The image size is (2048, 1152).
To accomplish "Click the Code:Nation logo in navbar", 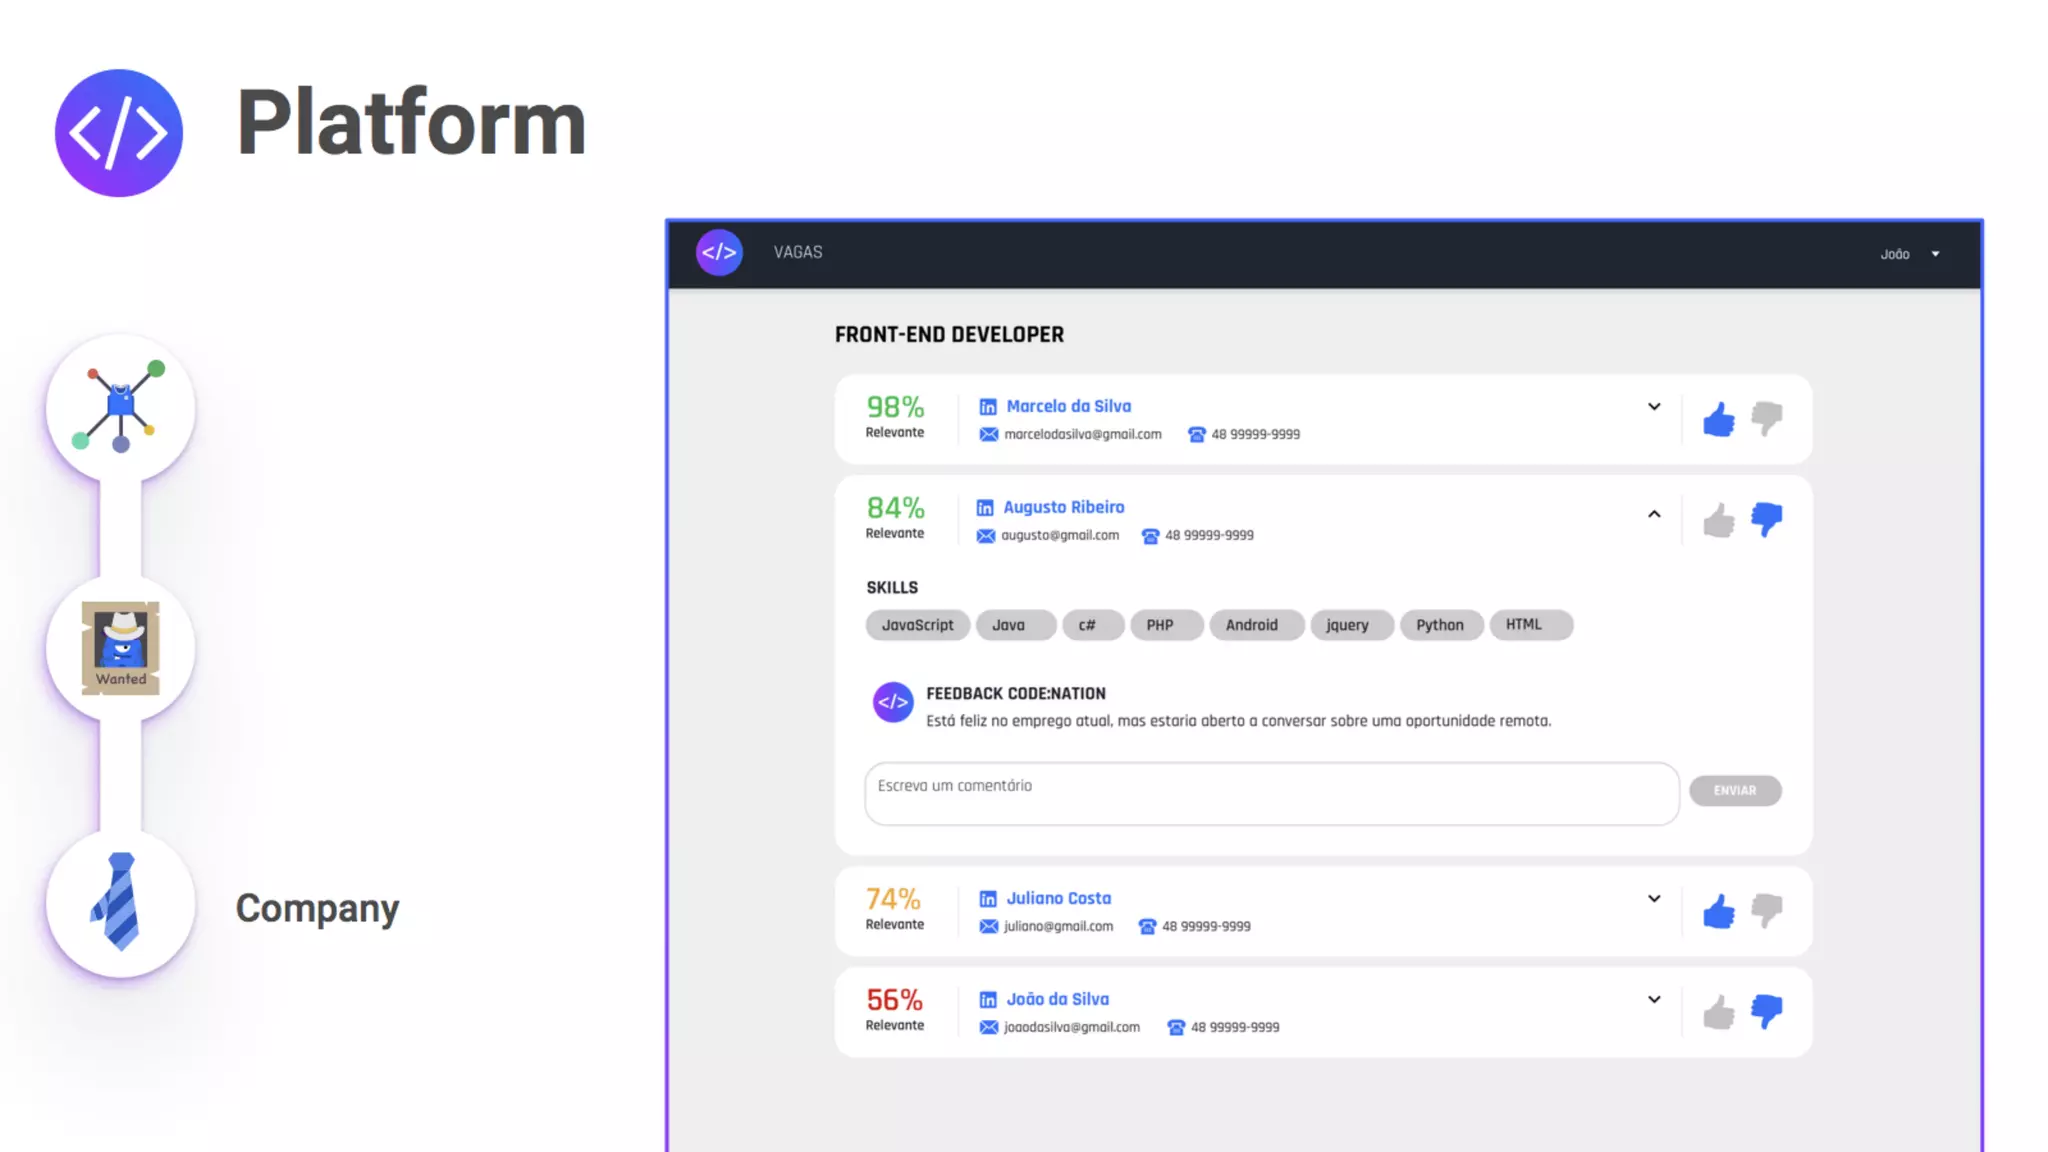I will pyautogui.click(x=719, y=253).
